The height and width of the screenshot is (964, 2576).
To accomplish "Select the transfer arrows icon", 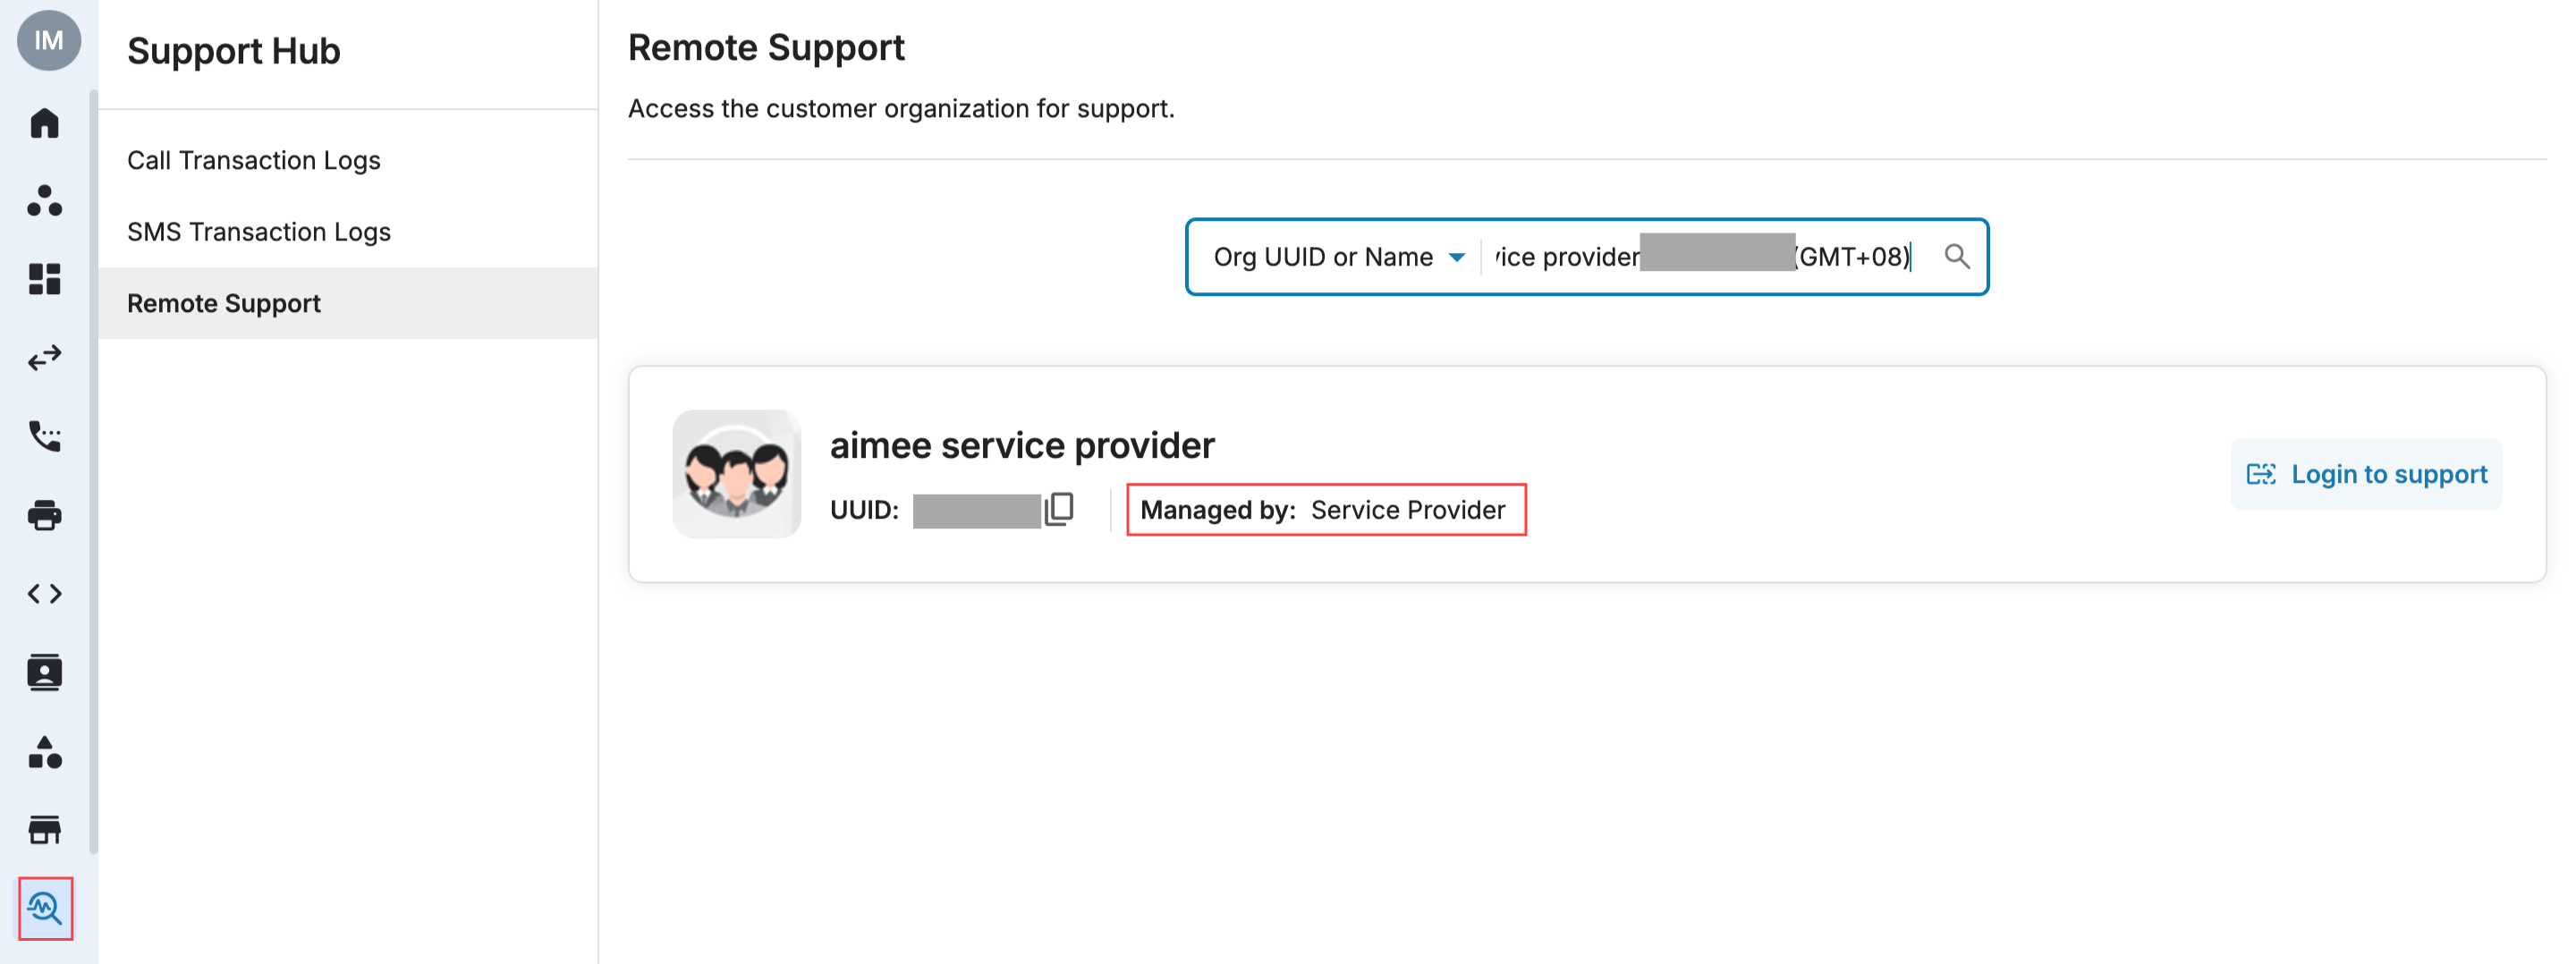I will point(45,357).
